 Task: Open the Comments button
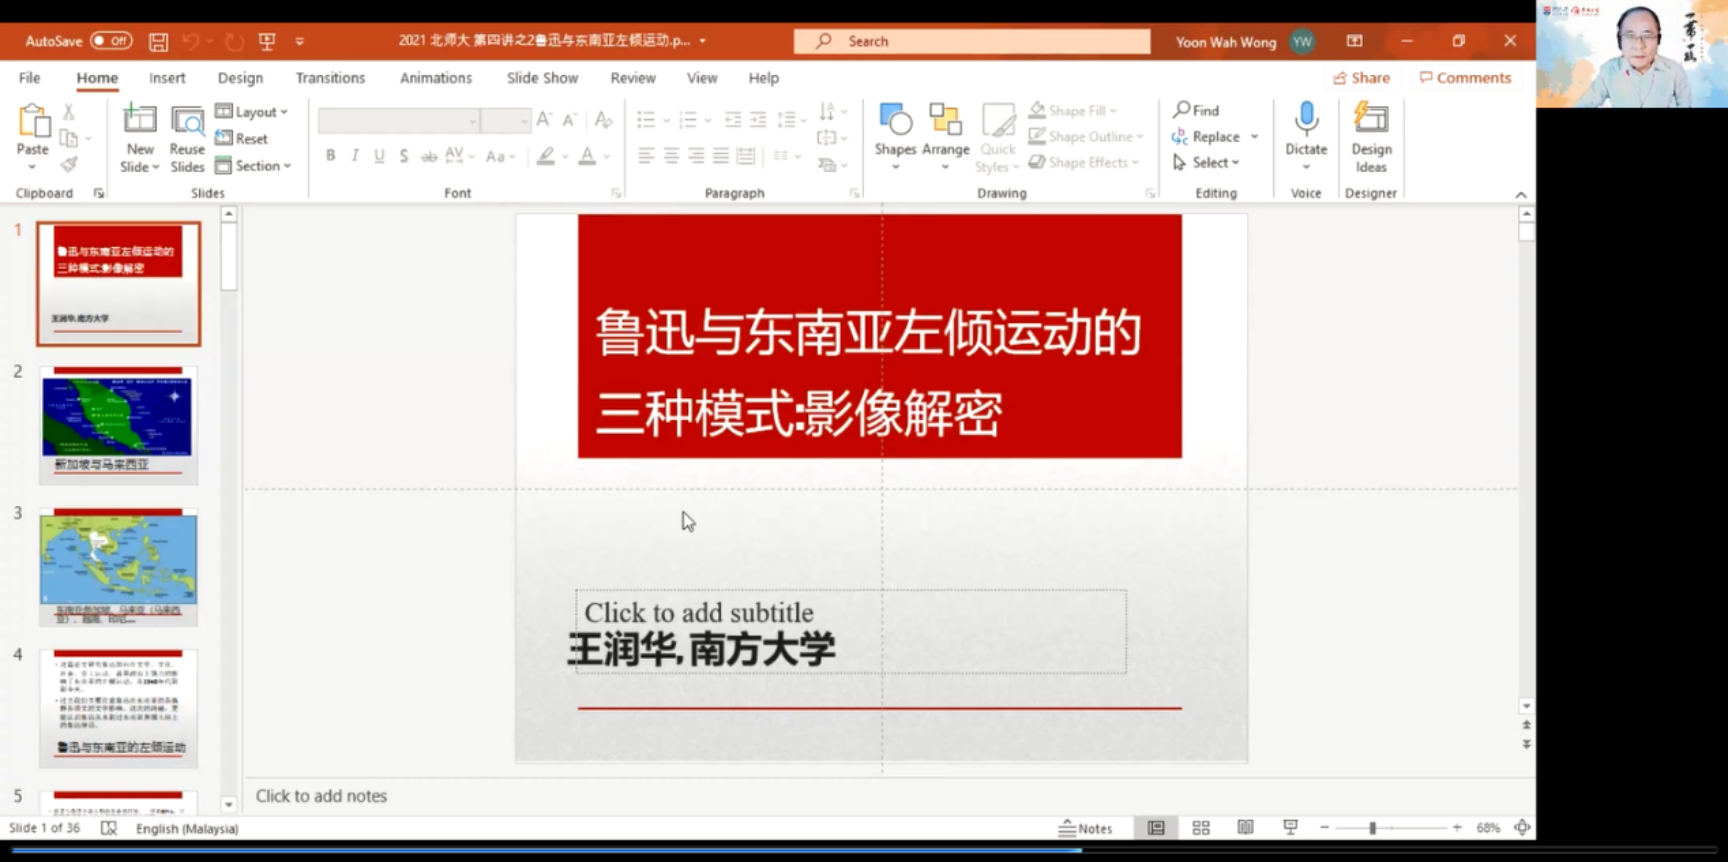pyautogui.click(x=1465, y=78)
